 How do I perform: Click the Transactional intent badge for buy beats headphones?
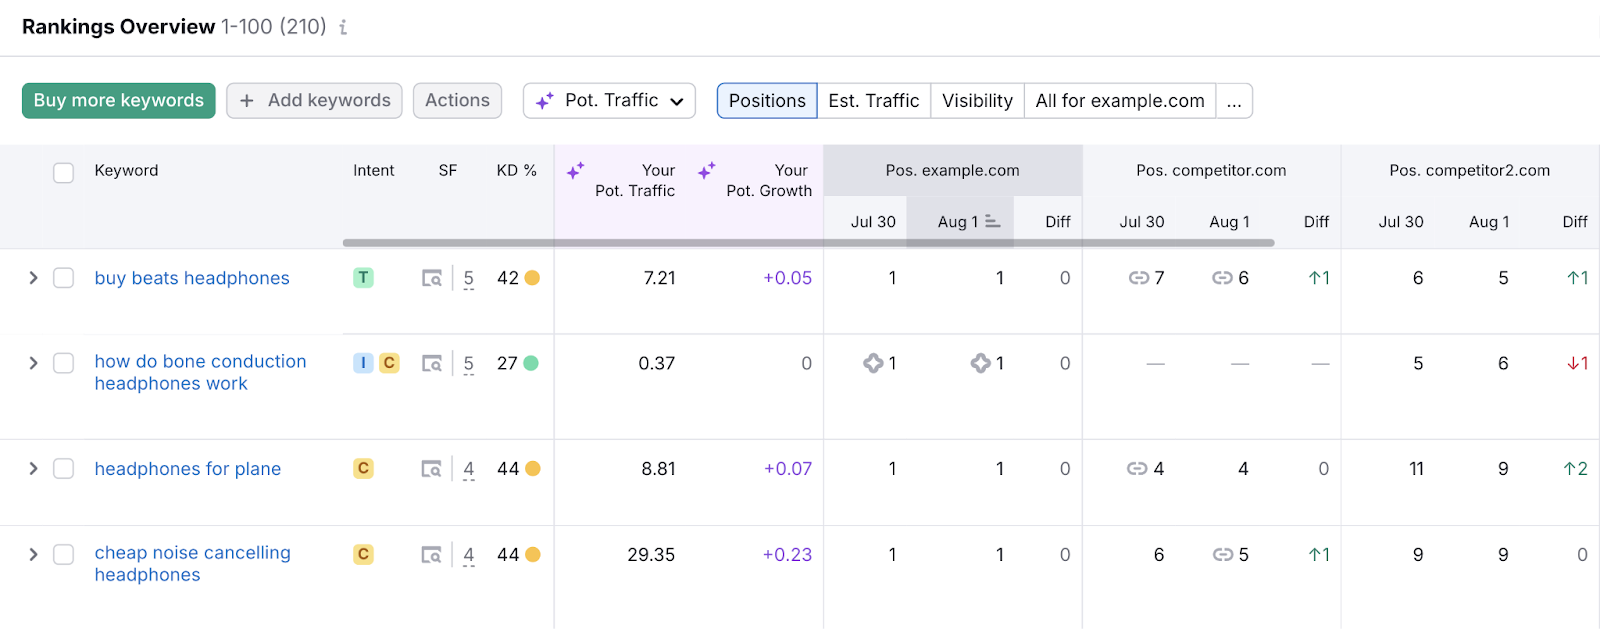363,278
